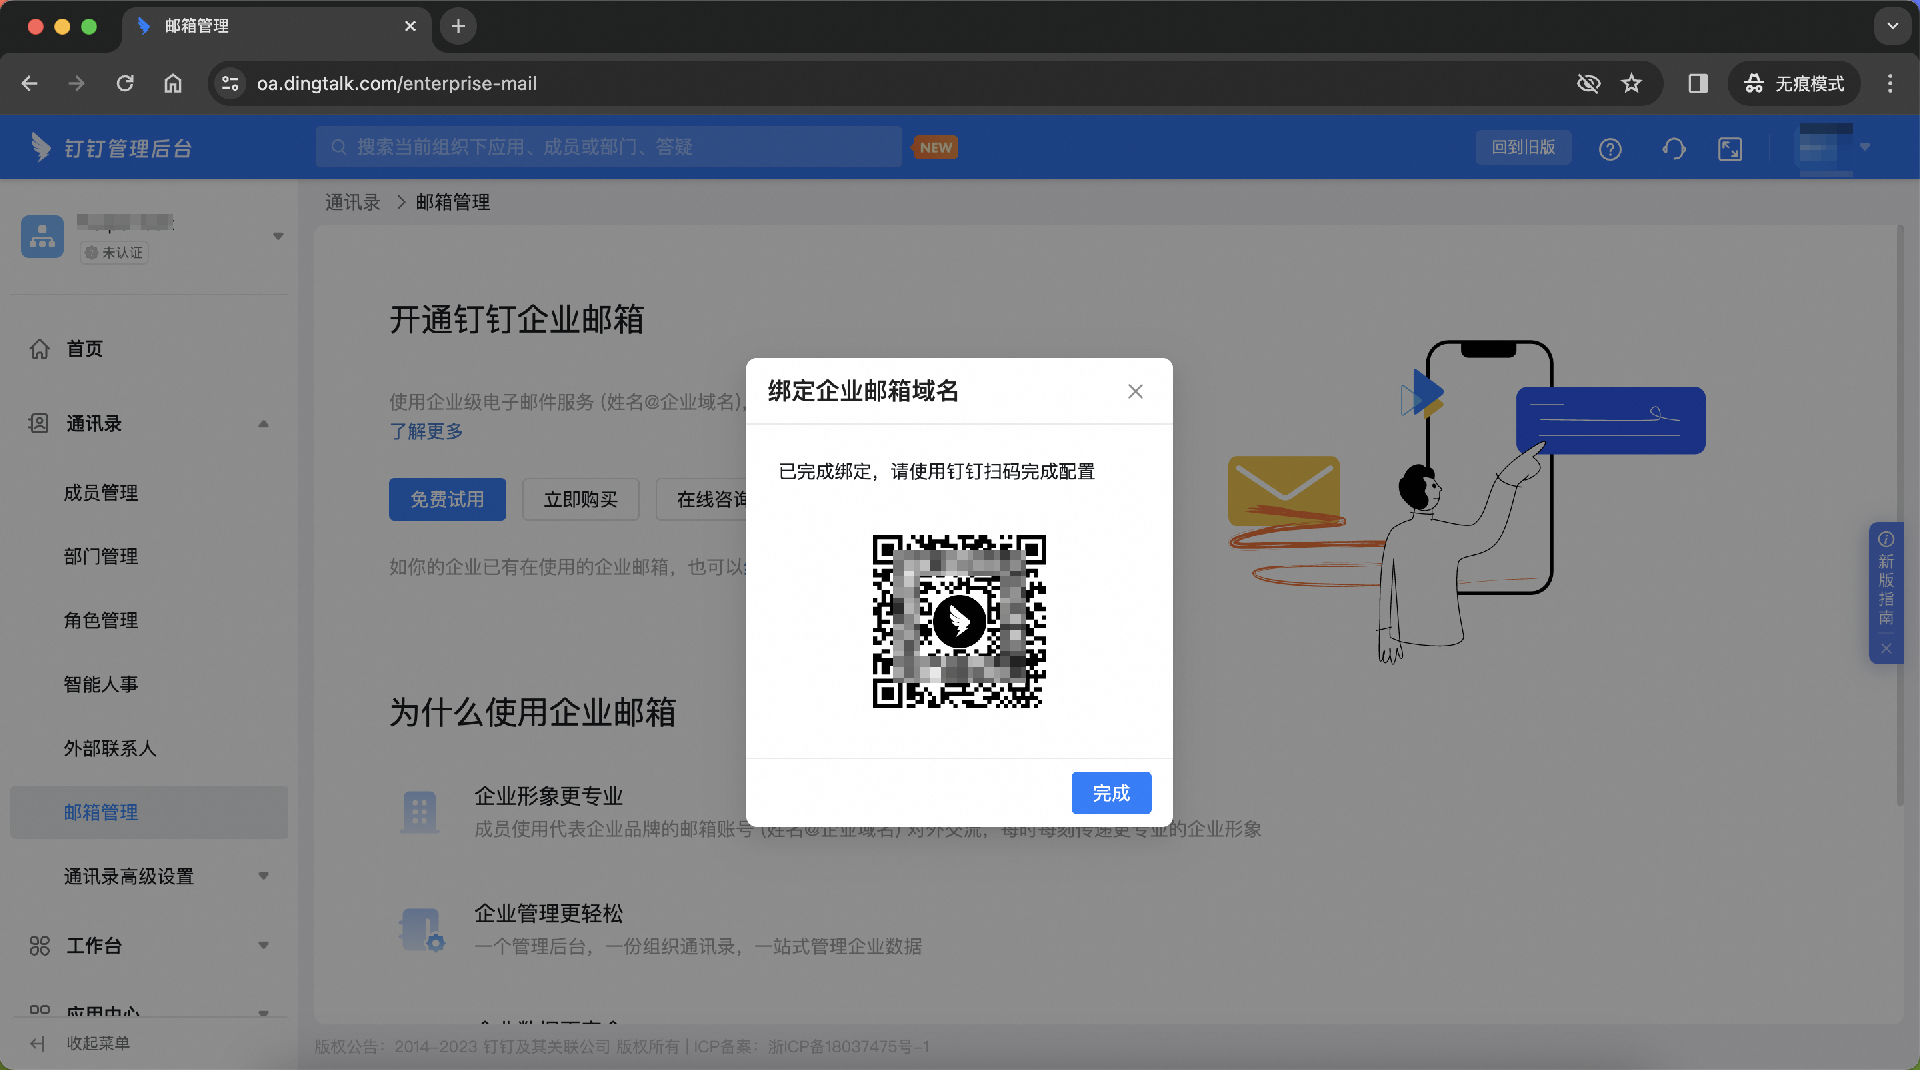Click the 完成 button in the dialog

[x=1111, y=793]
